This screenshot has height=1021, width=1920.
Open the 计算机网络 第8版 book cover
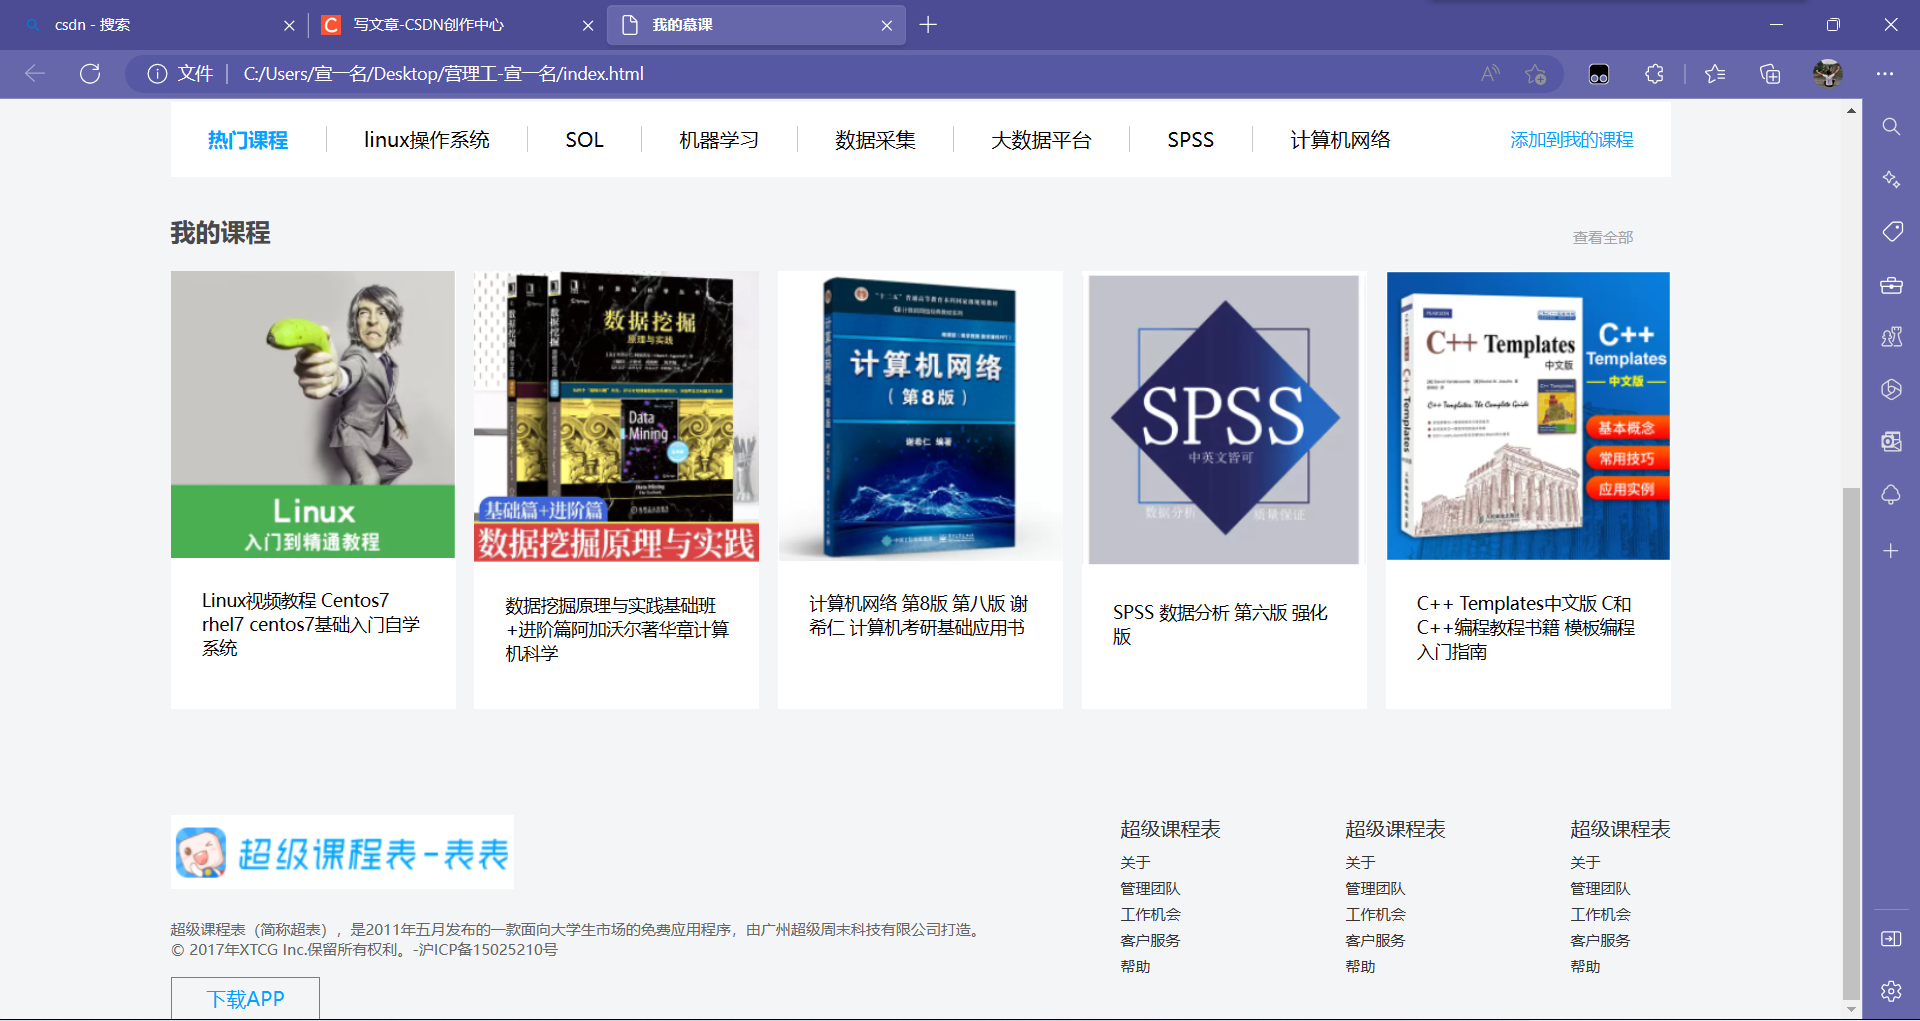[x=920, y=416]
